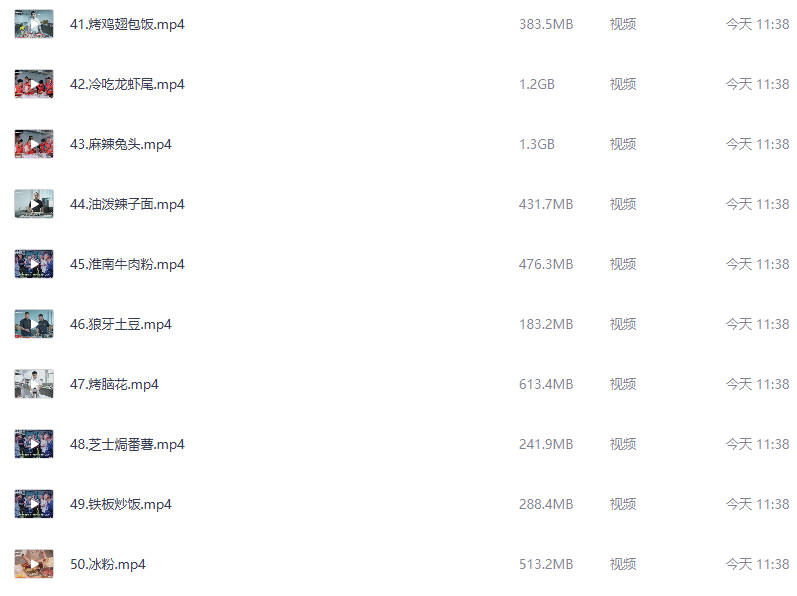797x596 pixels.
Task: Click the file name 45.淮南牛肉粉.mp4
Action: (x=127, y=264)
